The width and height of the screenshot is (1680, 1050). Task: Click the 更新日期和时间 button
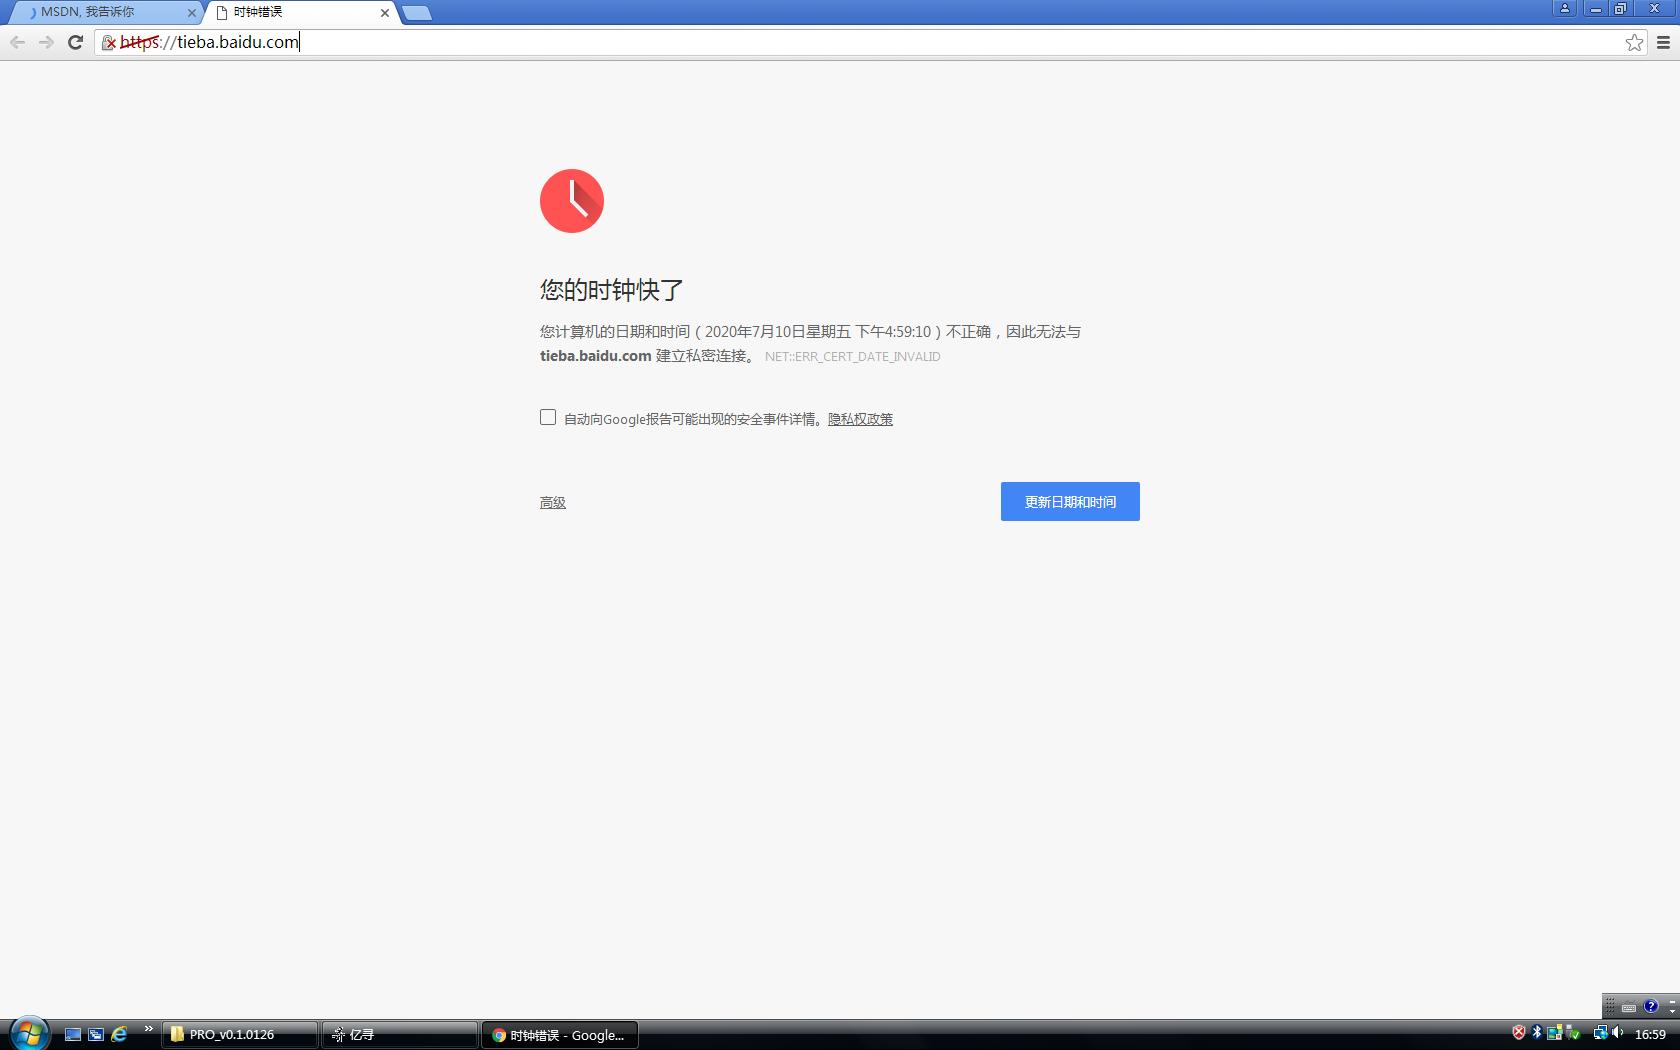[x=1070, y=501]
